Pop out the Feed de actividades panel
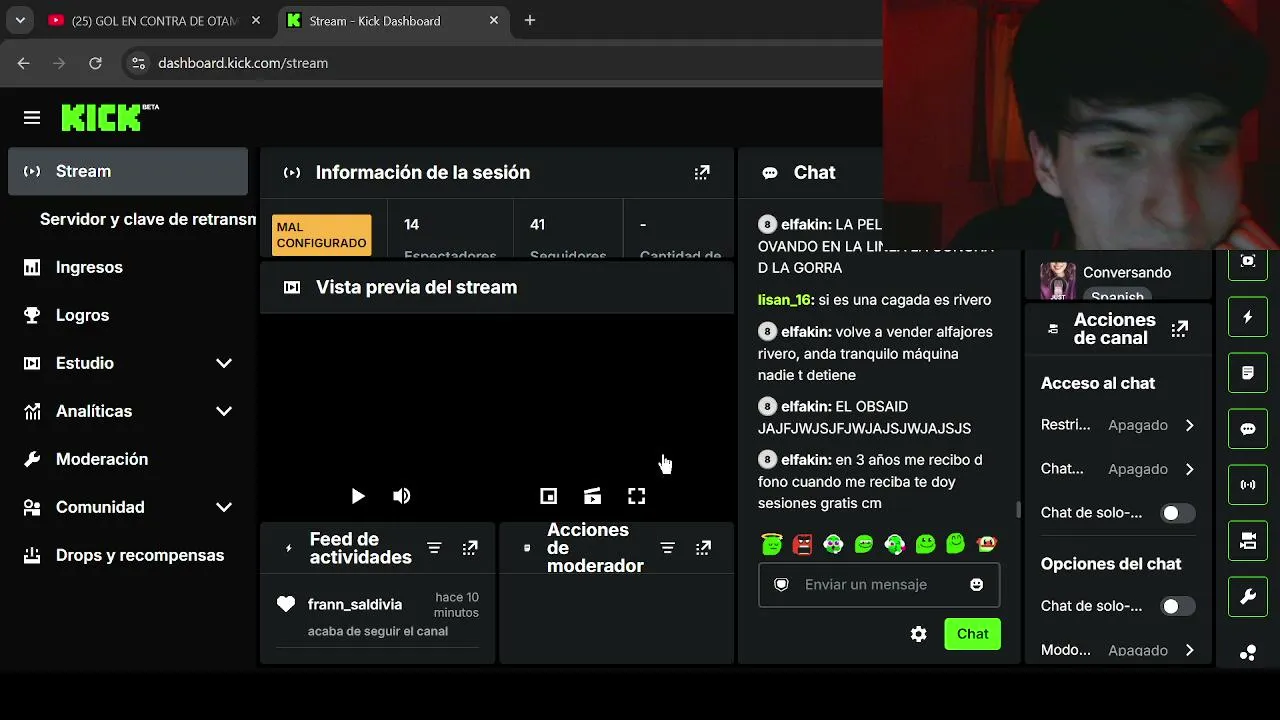The height and width of the screenshot is (720, 1280). click(x=470, y=548)
